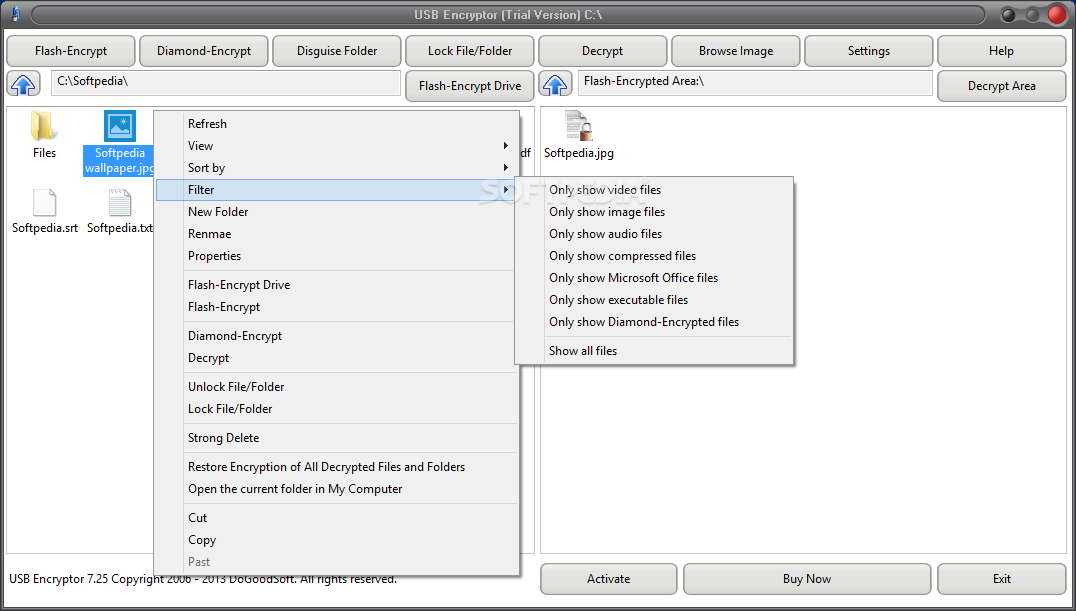Viewport: 1076px width, 611px height.
Task: Click the Flash-Encrypted Area path field
Action: [755, 82]
